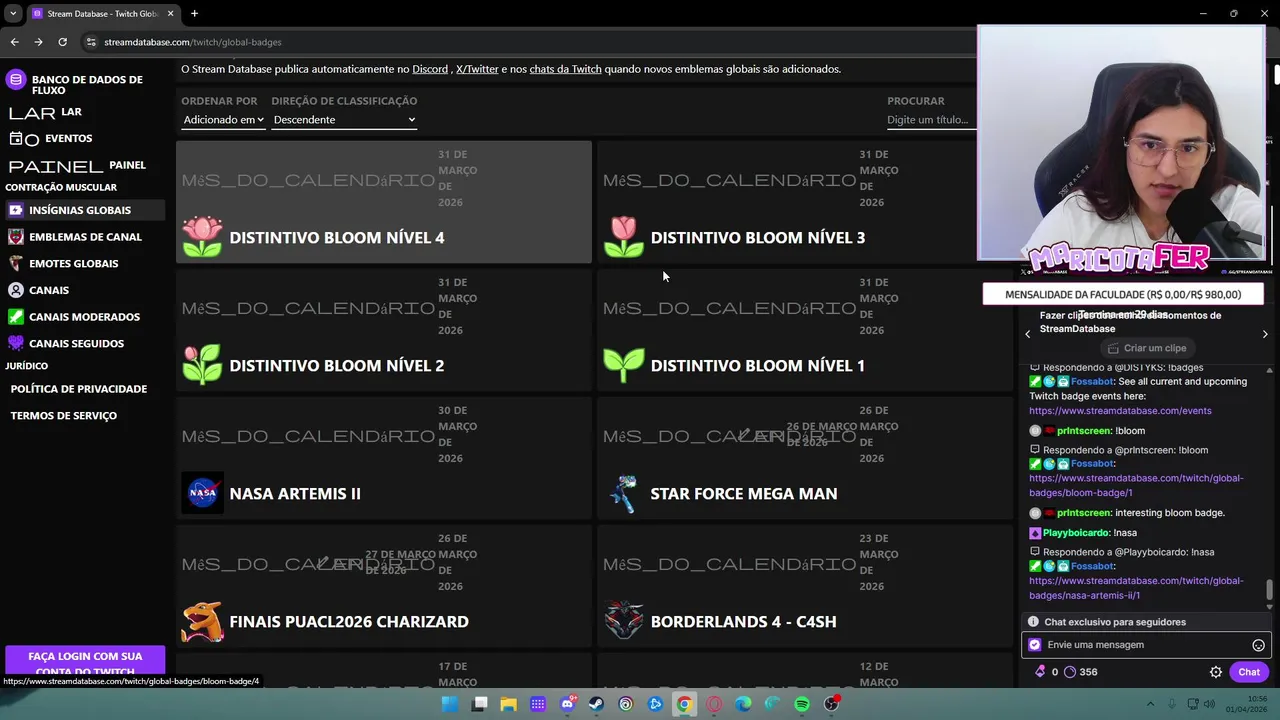Click the Canais person icon
Viewport: 1280px width, 720px height.
tap(16, 290)
